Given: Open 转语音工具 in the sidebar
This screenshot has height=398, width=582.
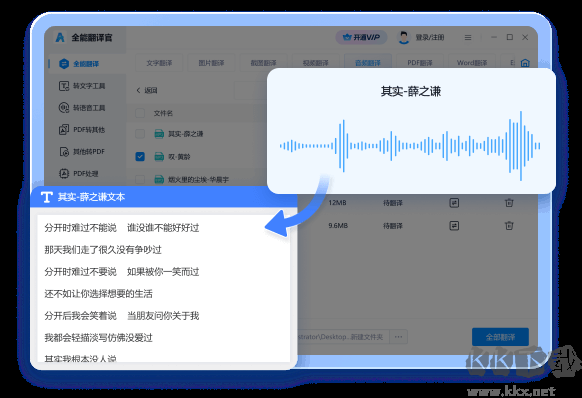Looking at the screenshot, I should pyautogui.click(x=82, y=108).
